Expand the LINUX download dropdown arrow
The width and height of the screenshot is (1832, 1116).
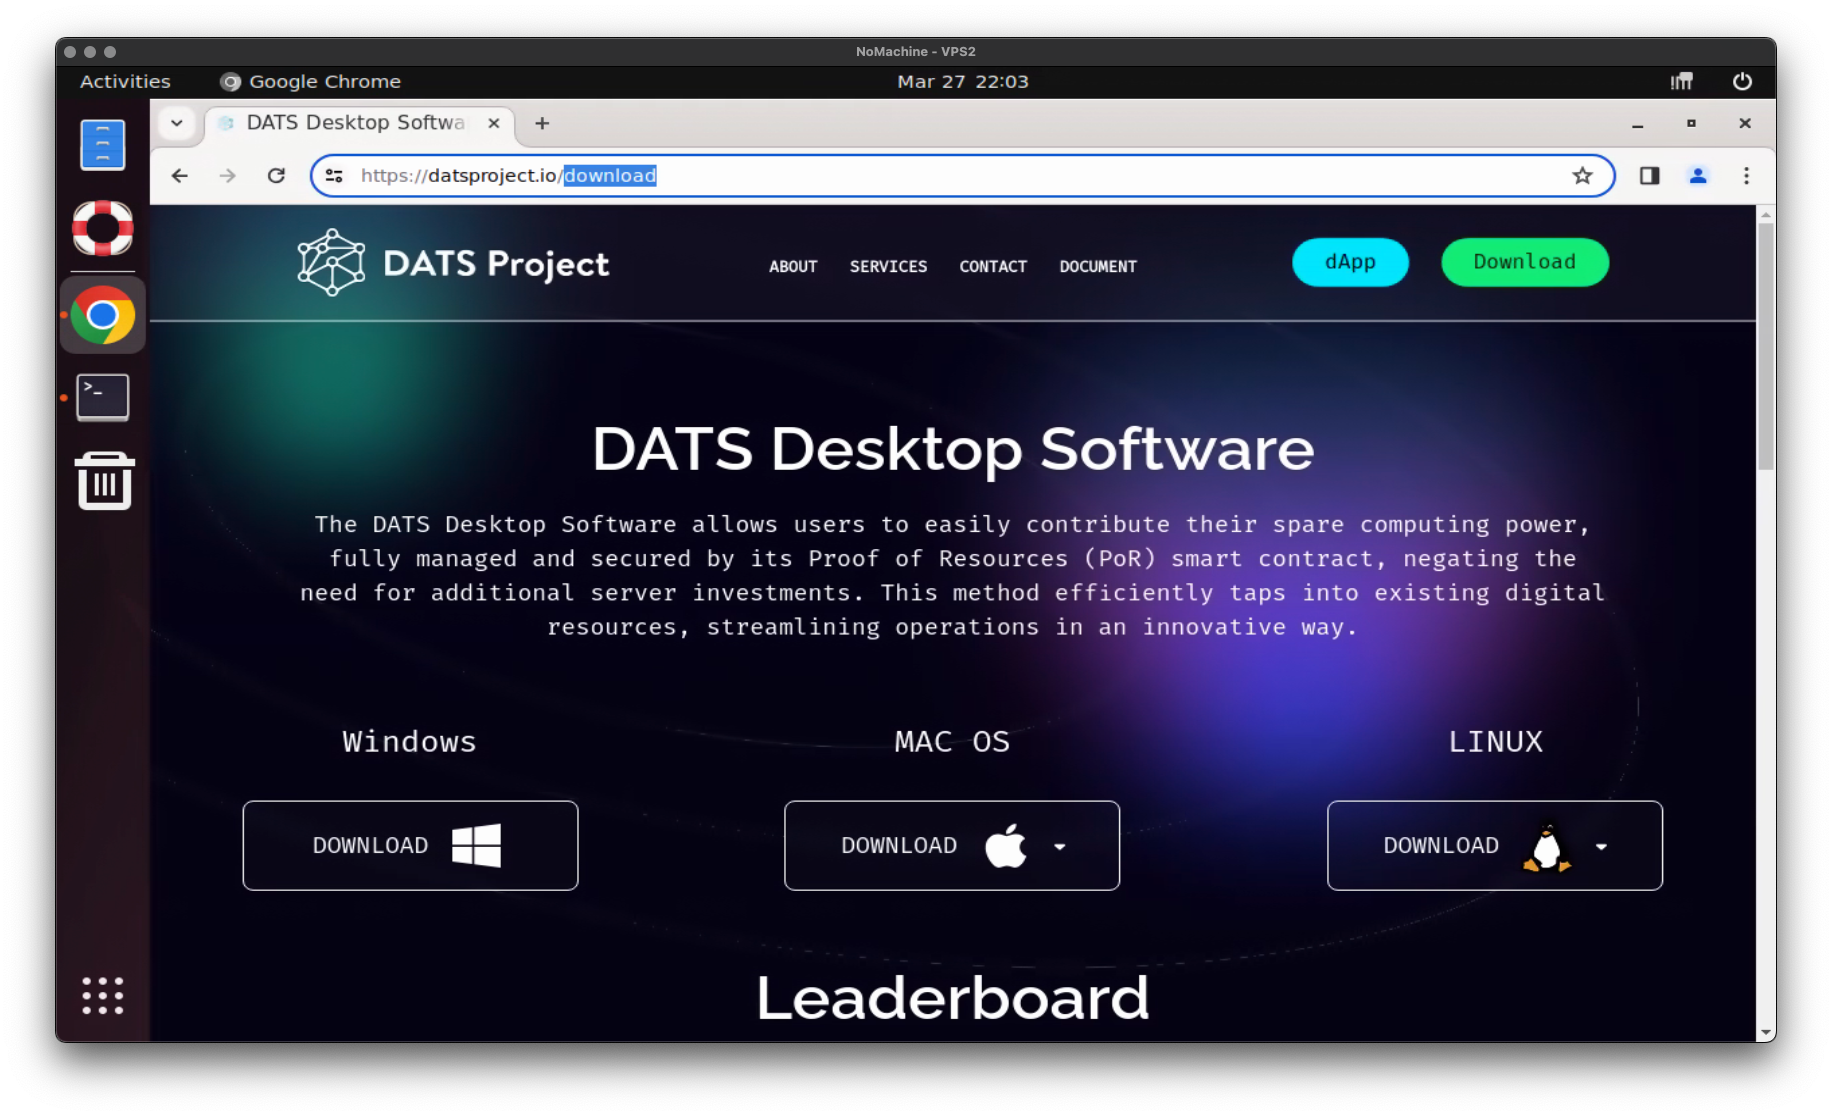(x=1602, y=847)
